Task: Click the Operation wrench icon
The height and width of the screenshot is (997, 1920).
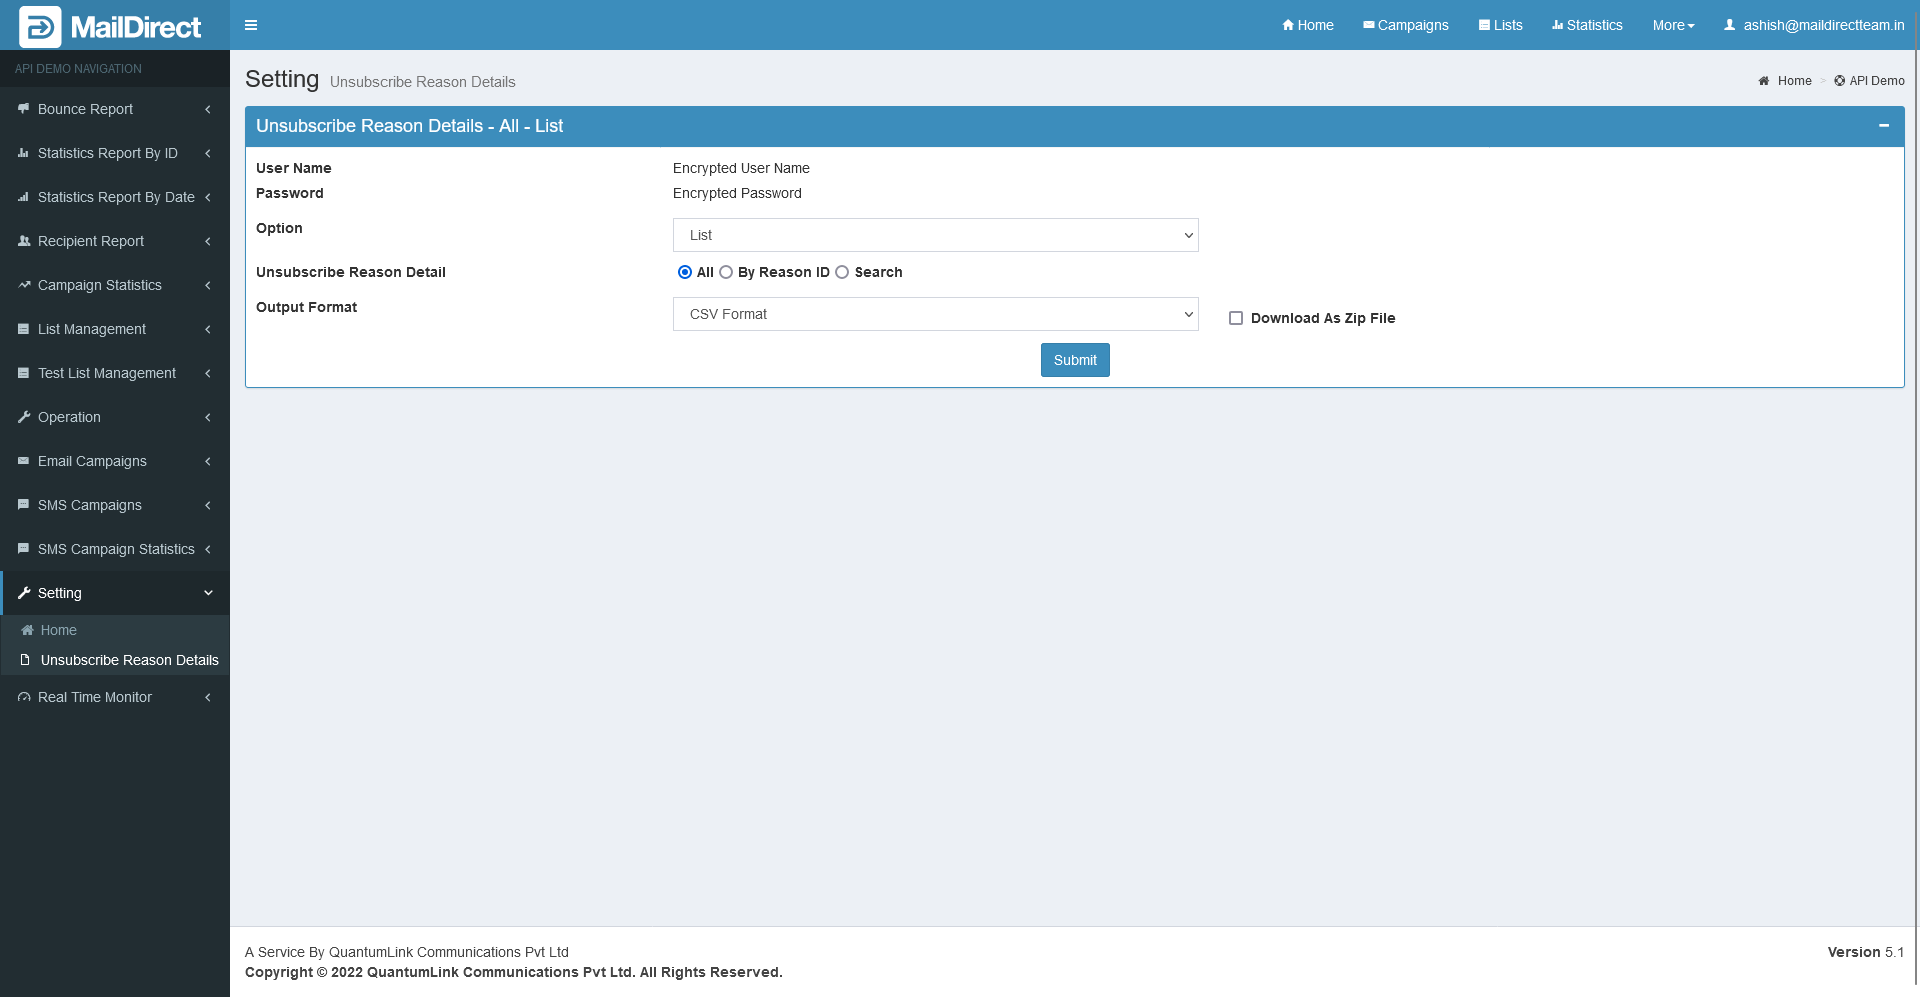Action: [x=24, y=417]
